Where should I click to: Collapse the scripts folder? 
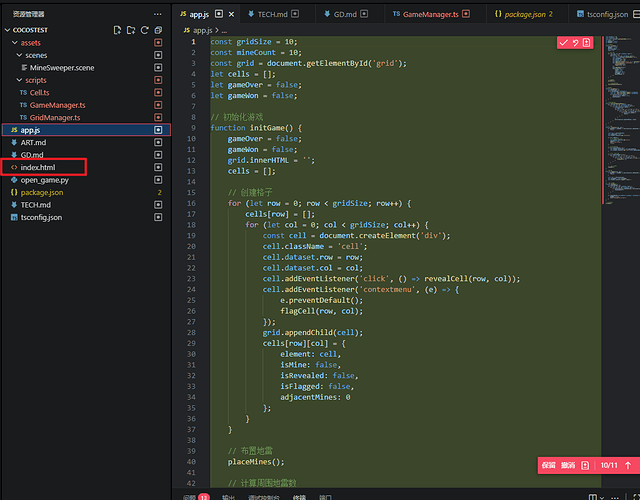[x=19, y=80]
